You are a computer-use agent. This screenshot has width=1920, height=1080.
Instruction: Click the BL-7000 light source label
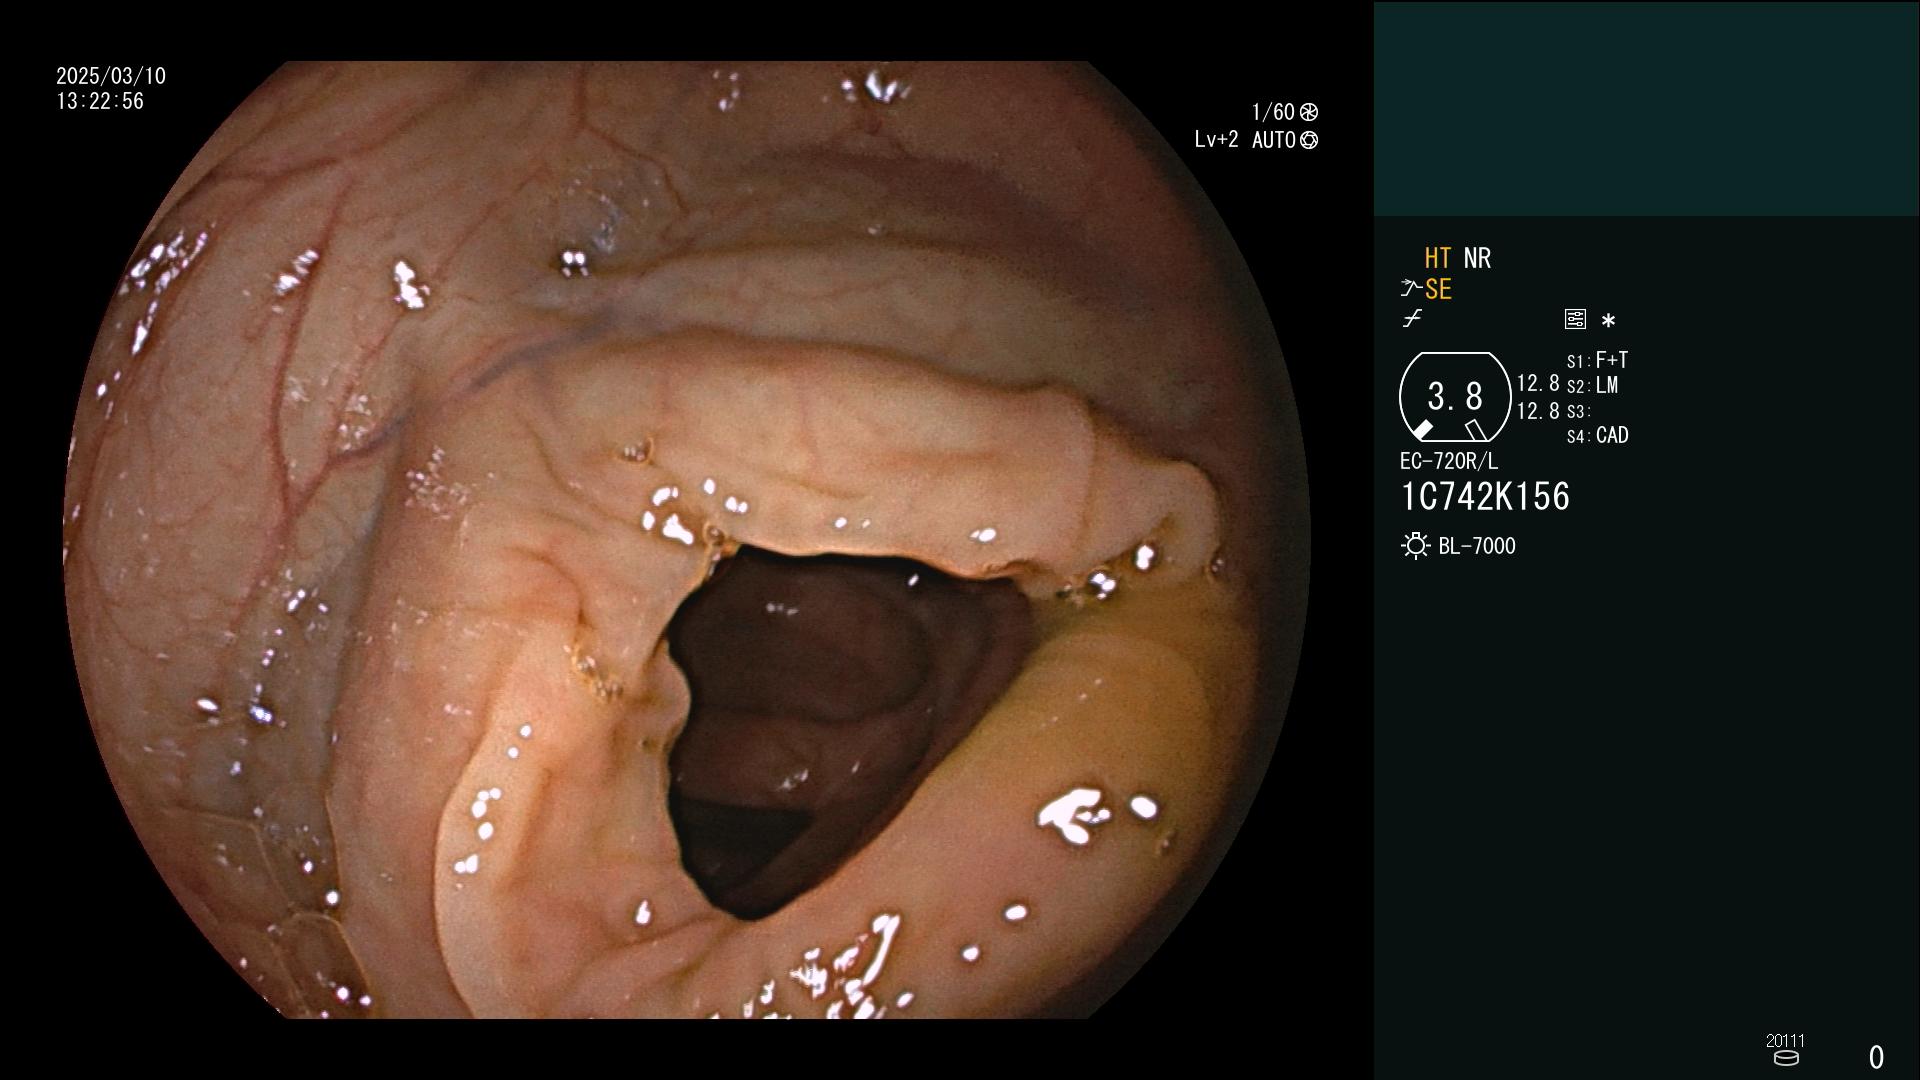(x=1477, y=546)
